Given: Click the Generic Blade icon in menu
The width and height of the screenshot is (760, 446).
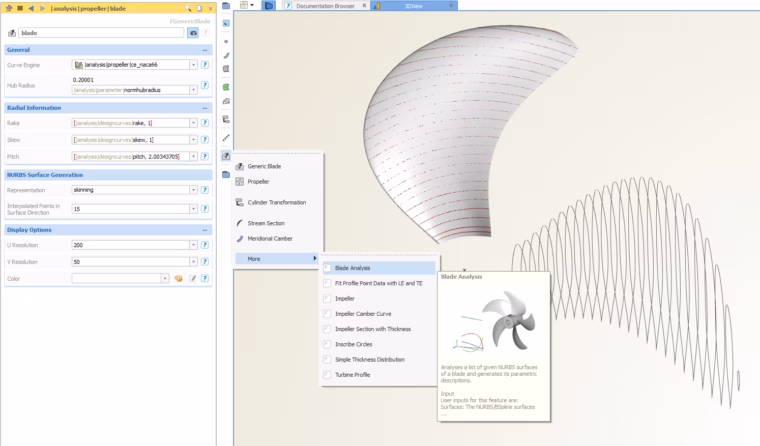Looking at the screenshot, I should (x=239, y=166).
